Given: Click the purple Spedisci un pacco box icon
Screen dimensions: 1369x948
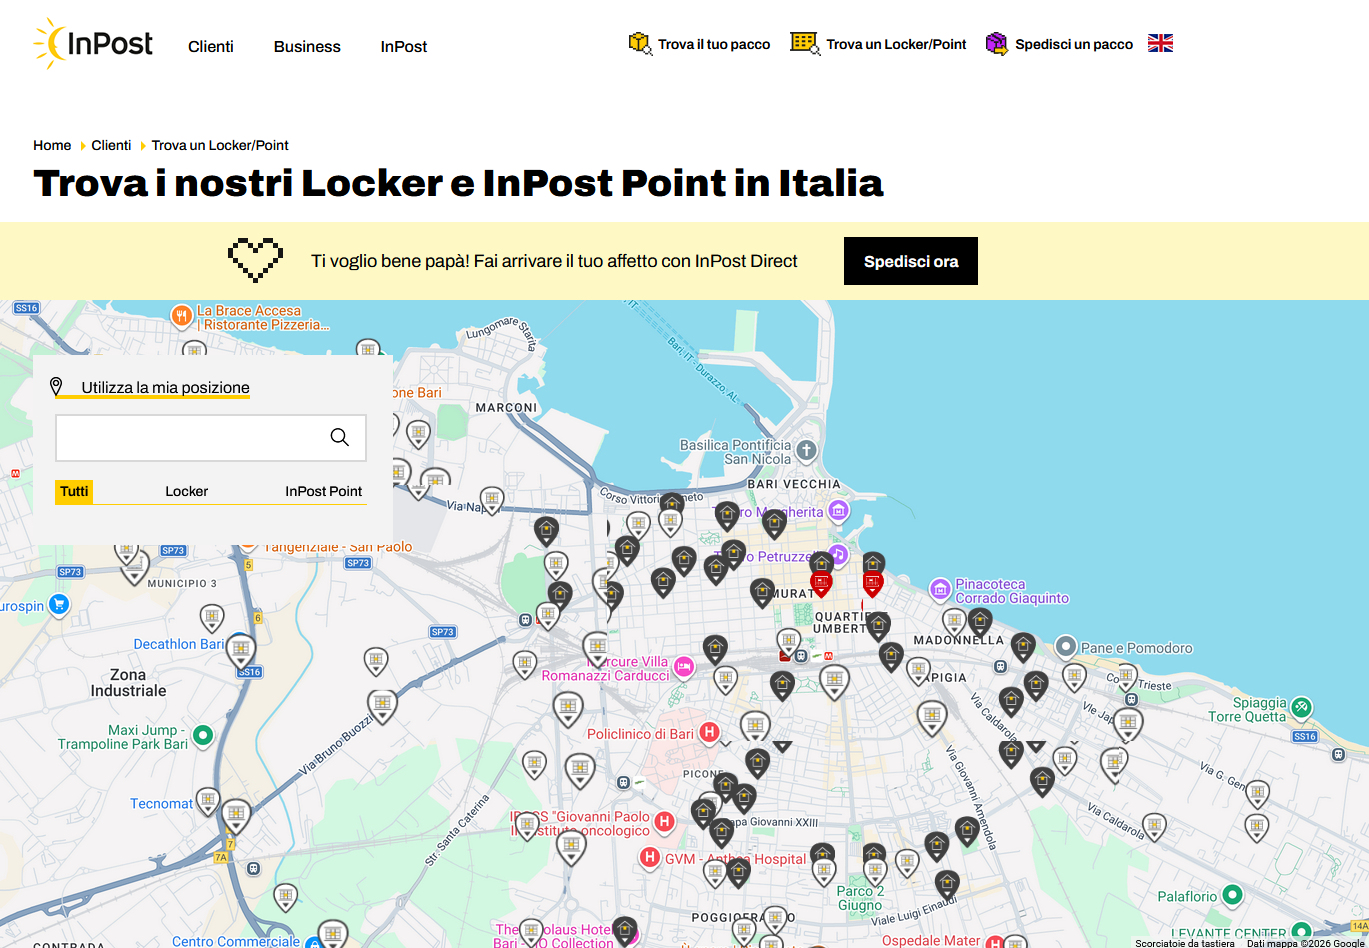Looking at the screenshot, I should click(997, 44).
